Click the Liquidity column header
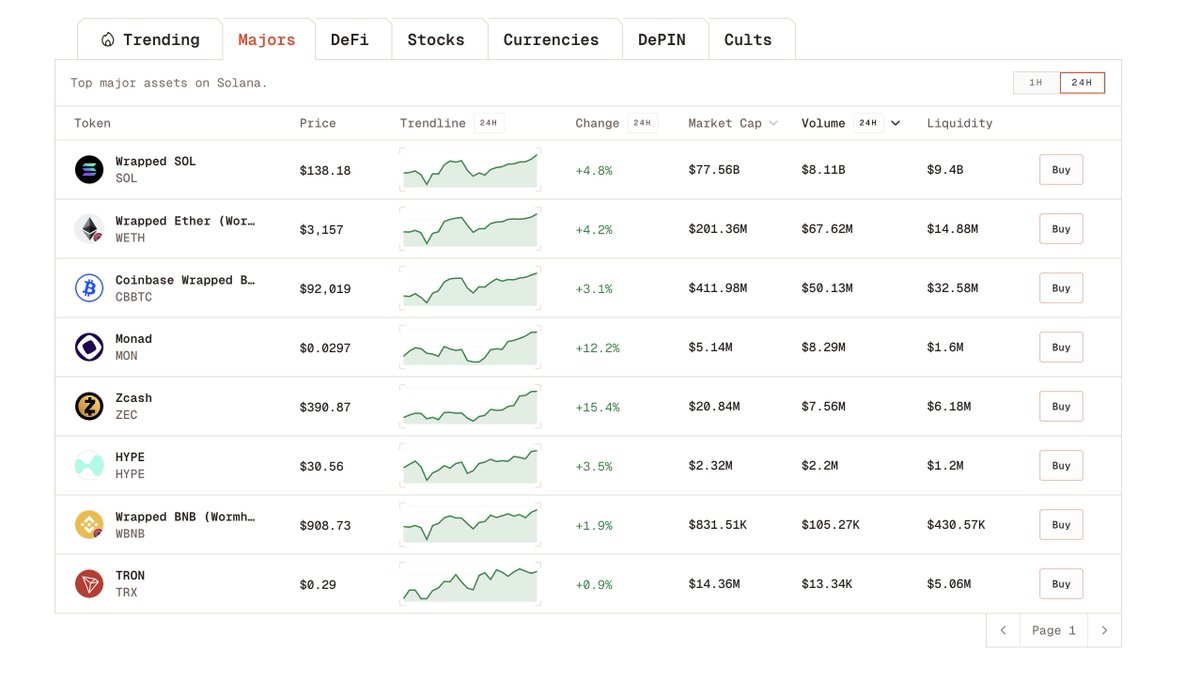Viewport: 1200px width, 696px height. pos(960,123)
